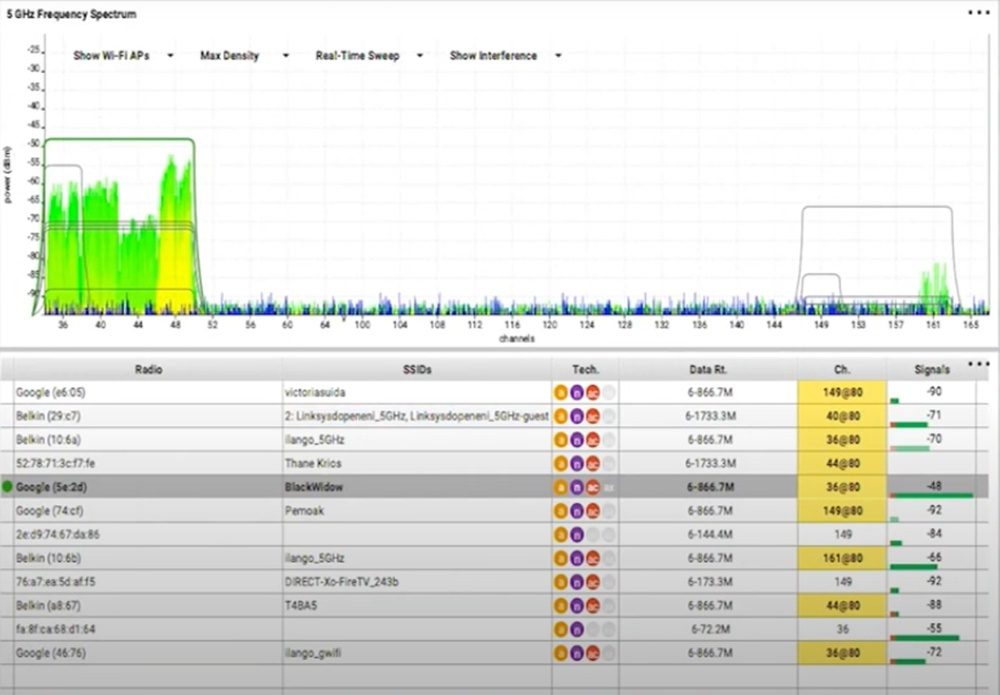The width and height of the screenshot is (1000, 695).
Task: Click the orange a badge for Thane Krios
Action: (x=561, y=463)
